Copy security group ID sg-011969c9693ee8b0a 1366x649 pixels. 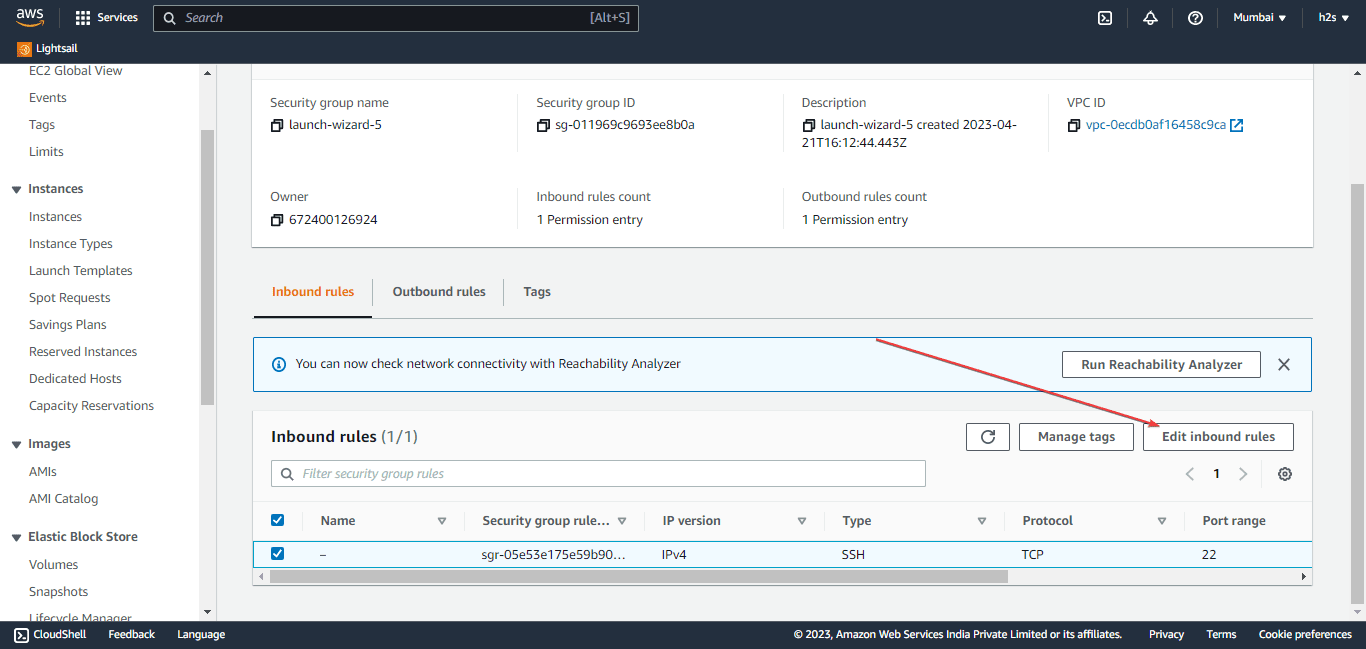[543, 126]
